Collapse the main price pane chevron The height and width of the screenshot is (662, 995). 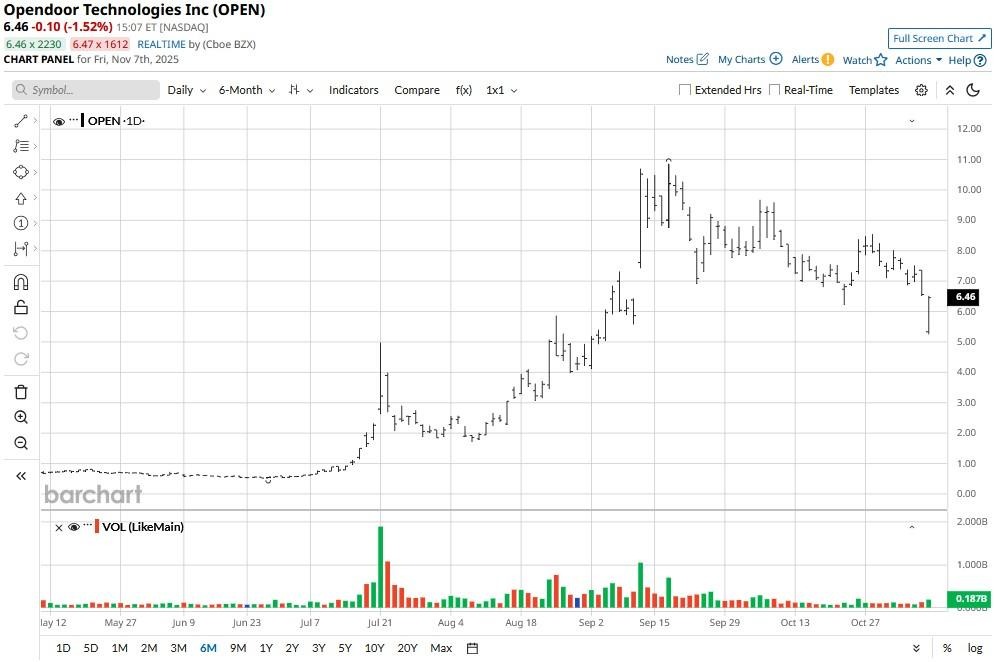coord(912,121)
